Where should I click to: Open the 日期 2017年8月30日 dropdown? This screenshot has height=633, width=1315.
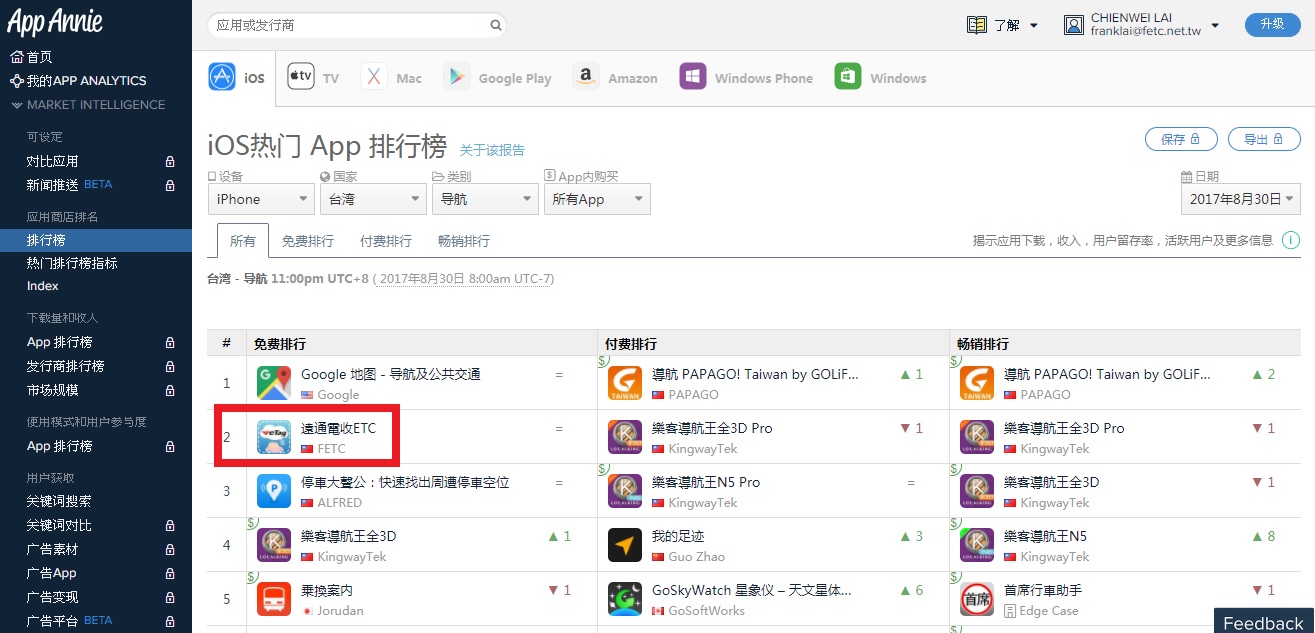click(1240, 199)
